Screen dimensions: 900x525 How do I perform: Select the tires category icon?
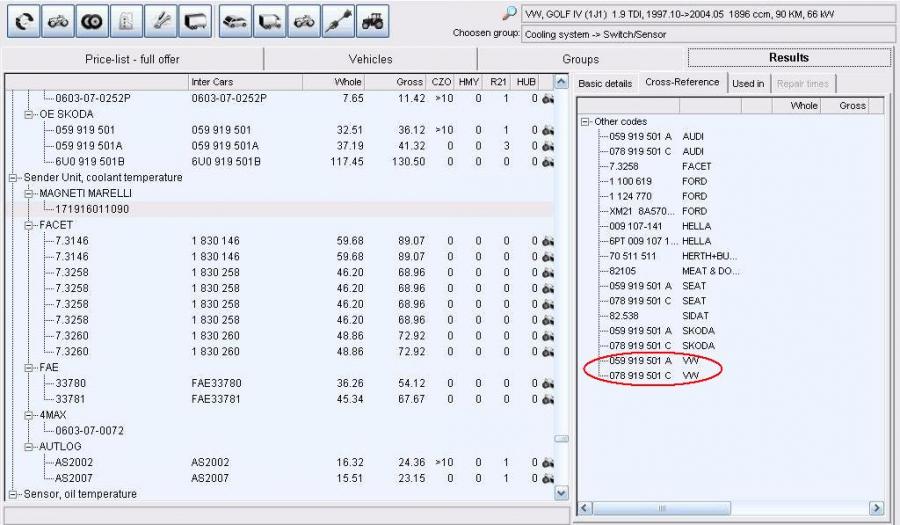[93, 20]
